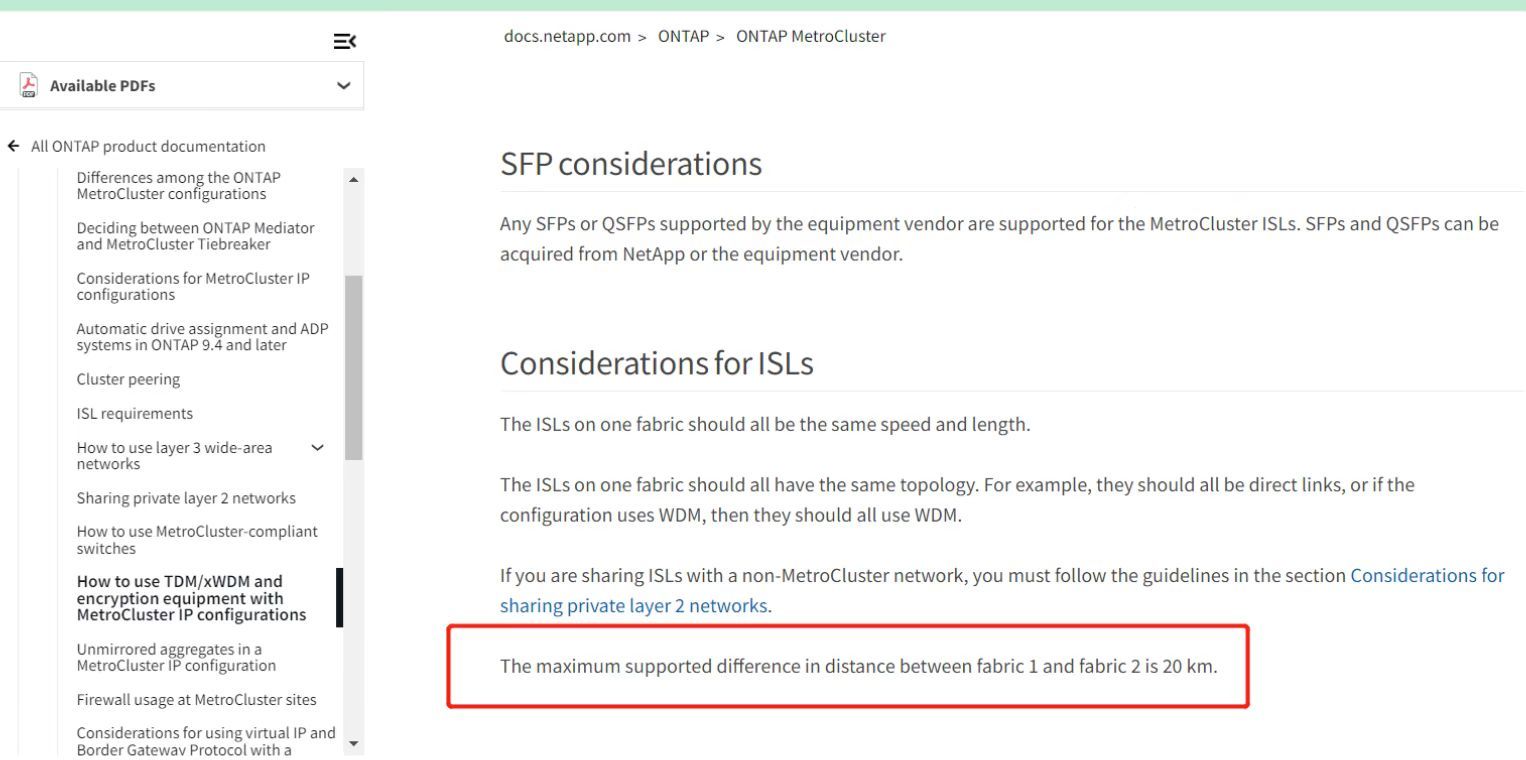Click the docs.netapp.com breadcrumb home link
This screenshot has height=760, width=1526.
[568, 36]
